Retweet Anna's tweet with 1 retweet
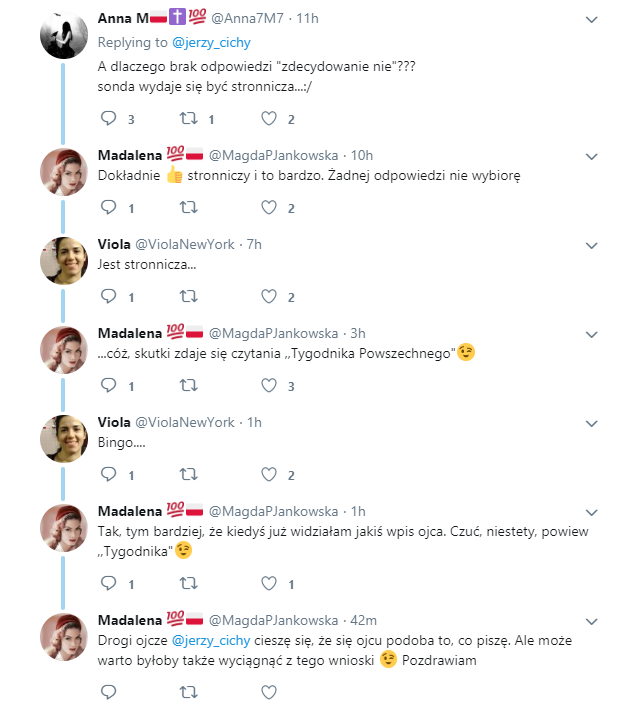 [187, 119]
